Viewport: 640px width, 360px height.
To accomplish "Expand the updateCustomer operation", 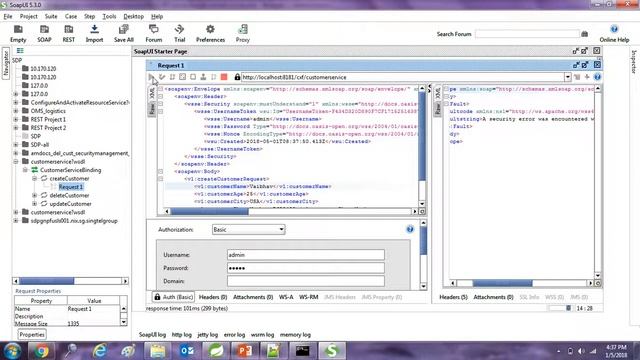I will [35, 204].
